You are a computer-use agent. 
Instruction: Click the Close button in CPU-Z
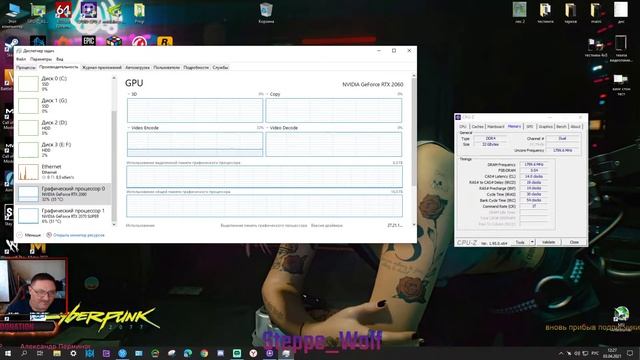coord(574,242)
